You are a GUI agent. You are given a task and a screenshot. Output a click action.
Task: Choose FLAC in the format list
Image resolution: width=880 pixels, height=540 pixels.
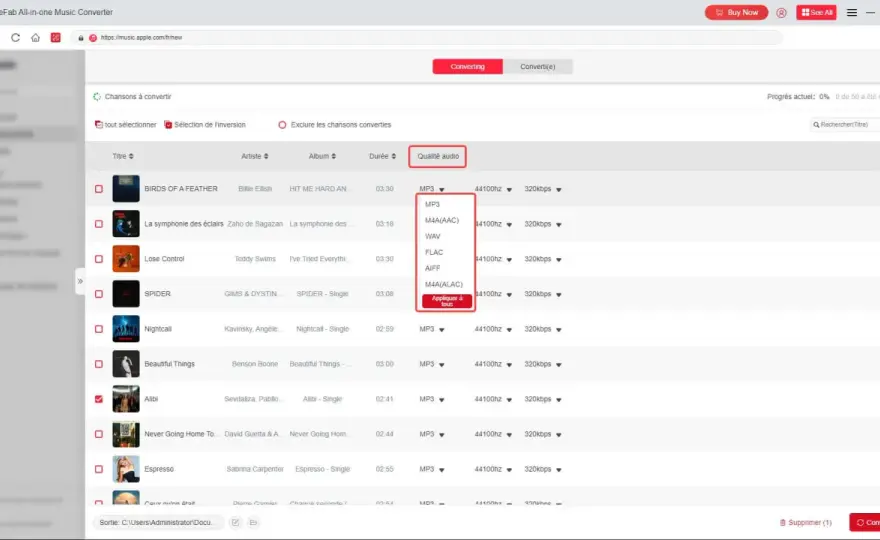coord(434,252)
